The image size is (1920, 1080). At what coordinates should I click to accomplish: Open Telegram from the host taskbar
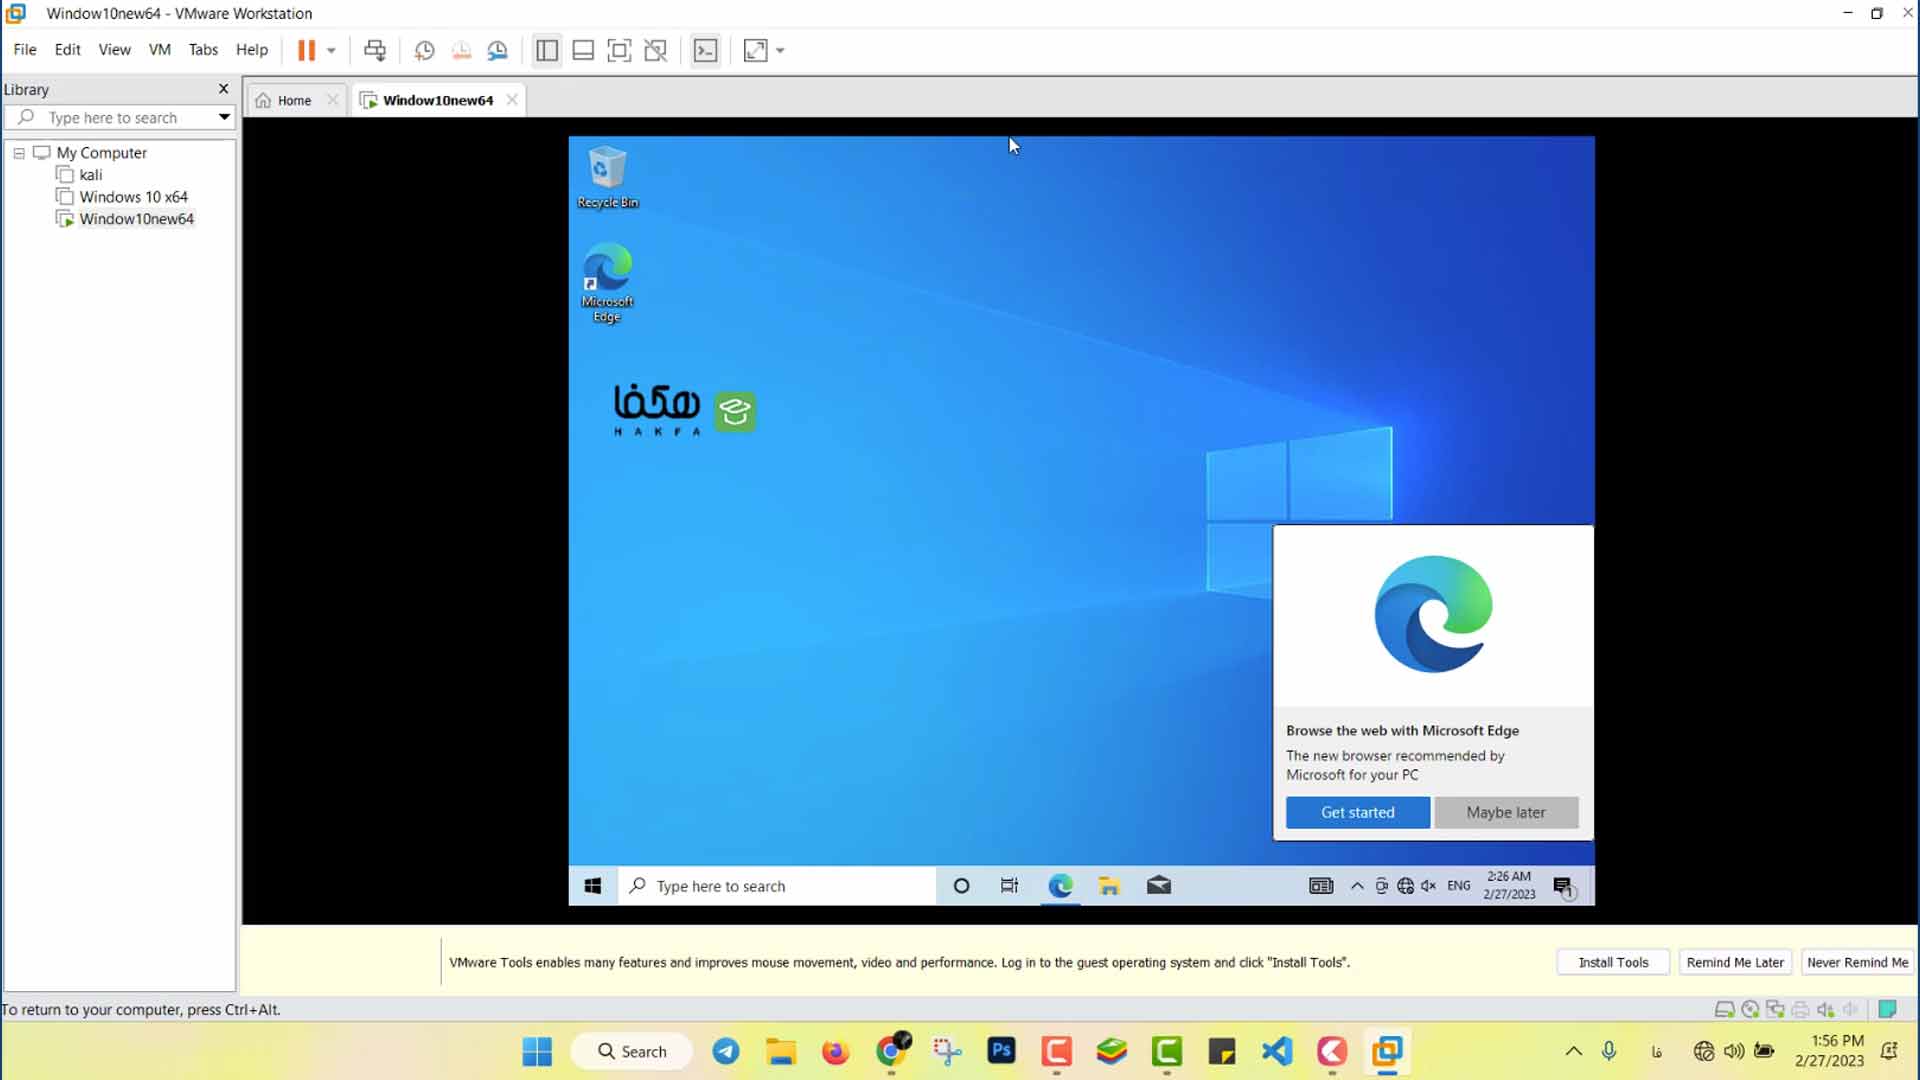(726, 1051)
